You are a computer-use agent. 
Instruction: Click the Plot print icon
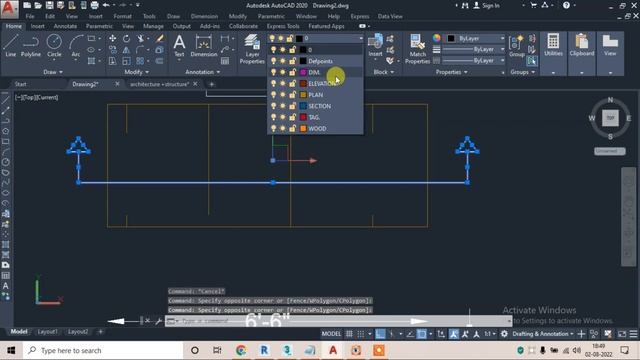click(94, 5)
